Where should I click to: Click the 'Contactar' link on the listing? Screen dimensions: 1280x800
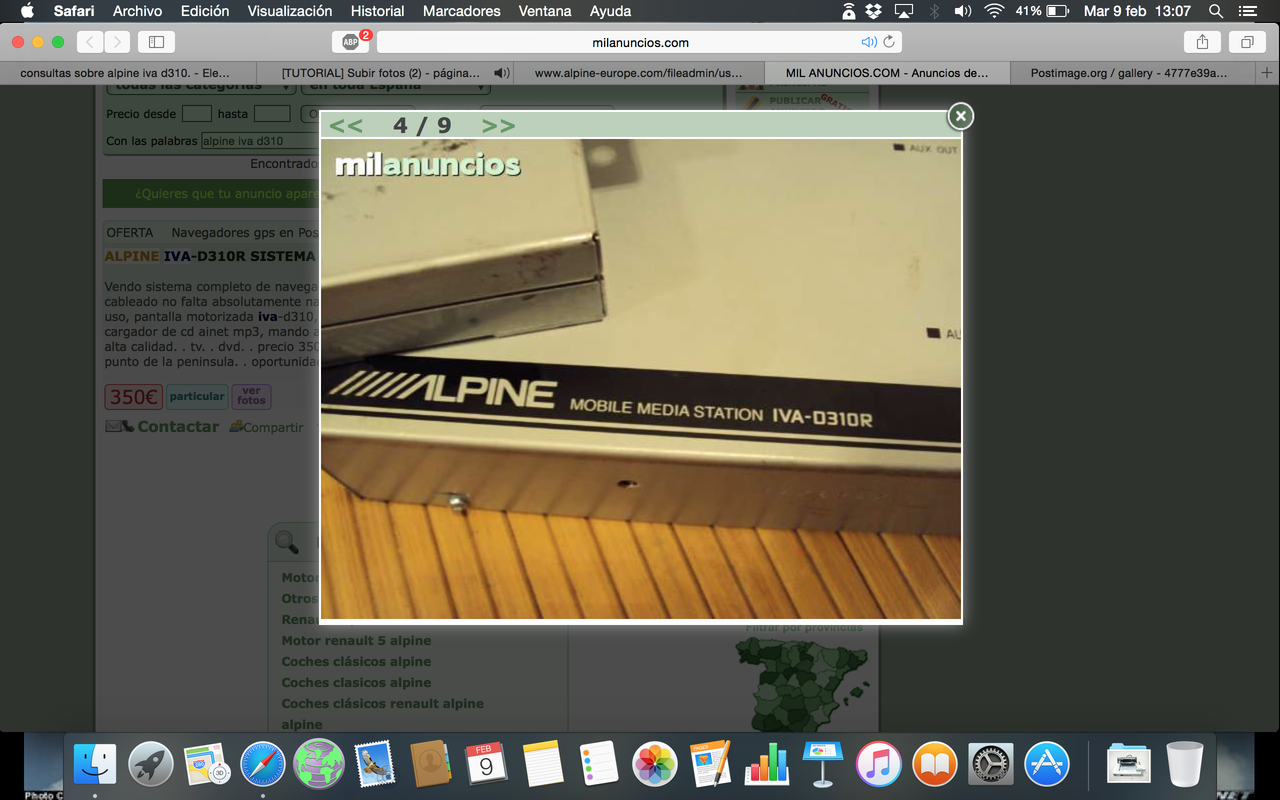pos(178,426)
